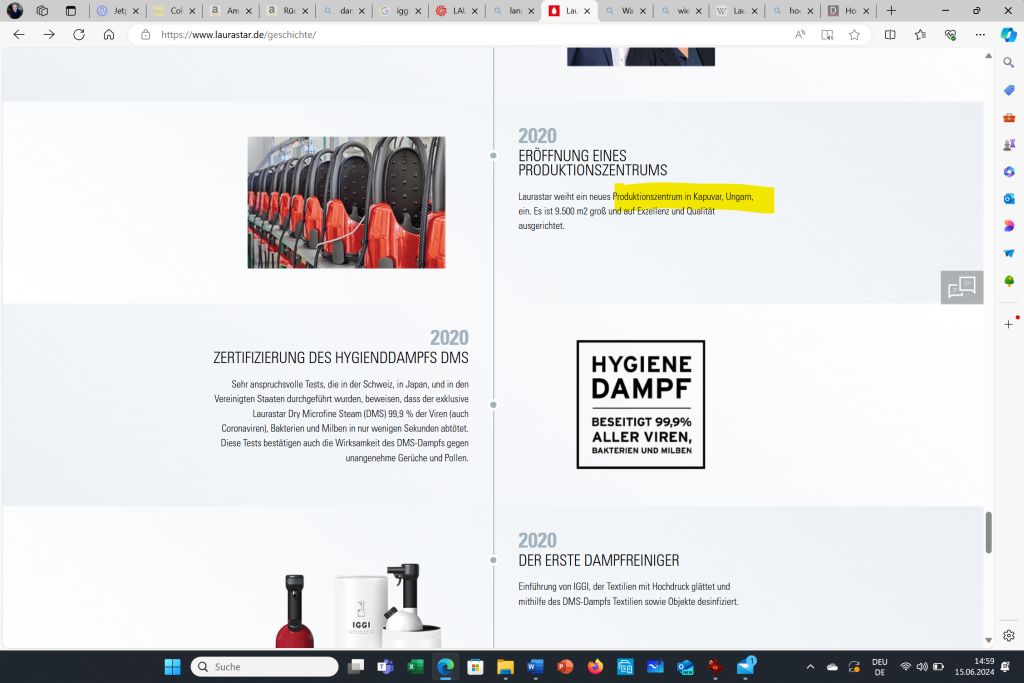Toggle Read aloud in the address bar
Screen dimensions: 1024x683
(800, 34)
